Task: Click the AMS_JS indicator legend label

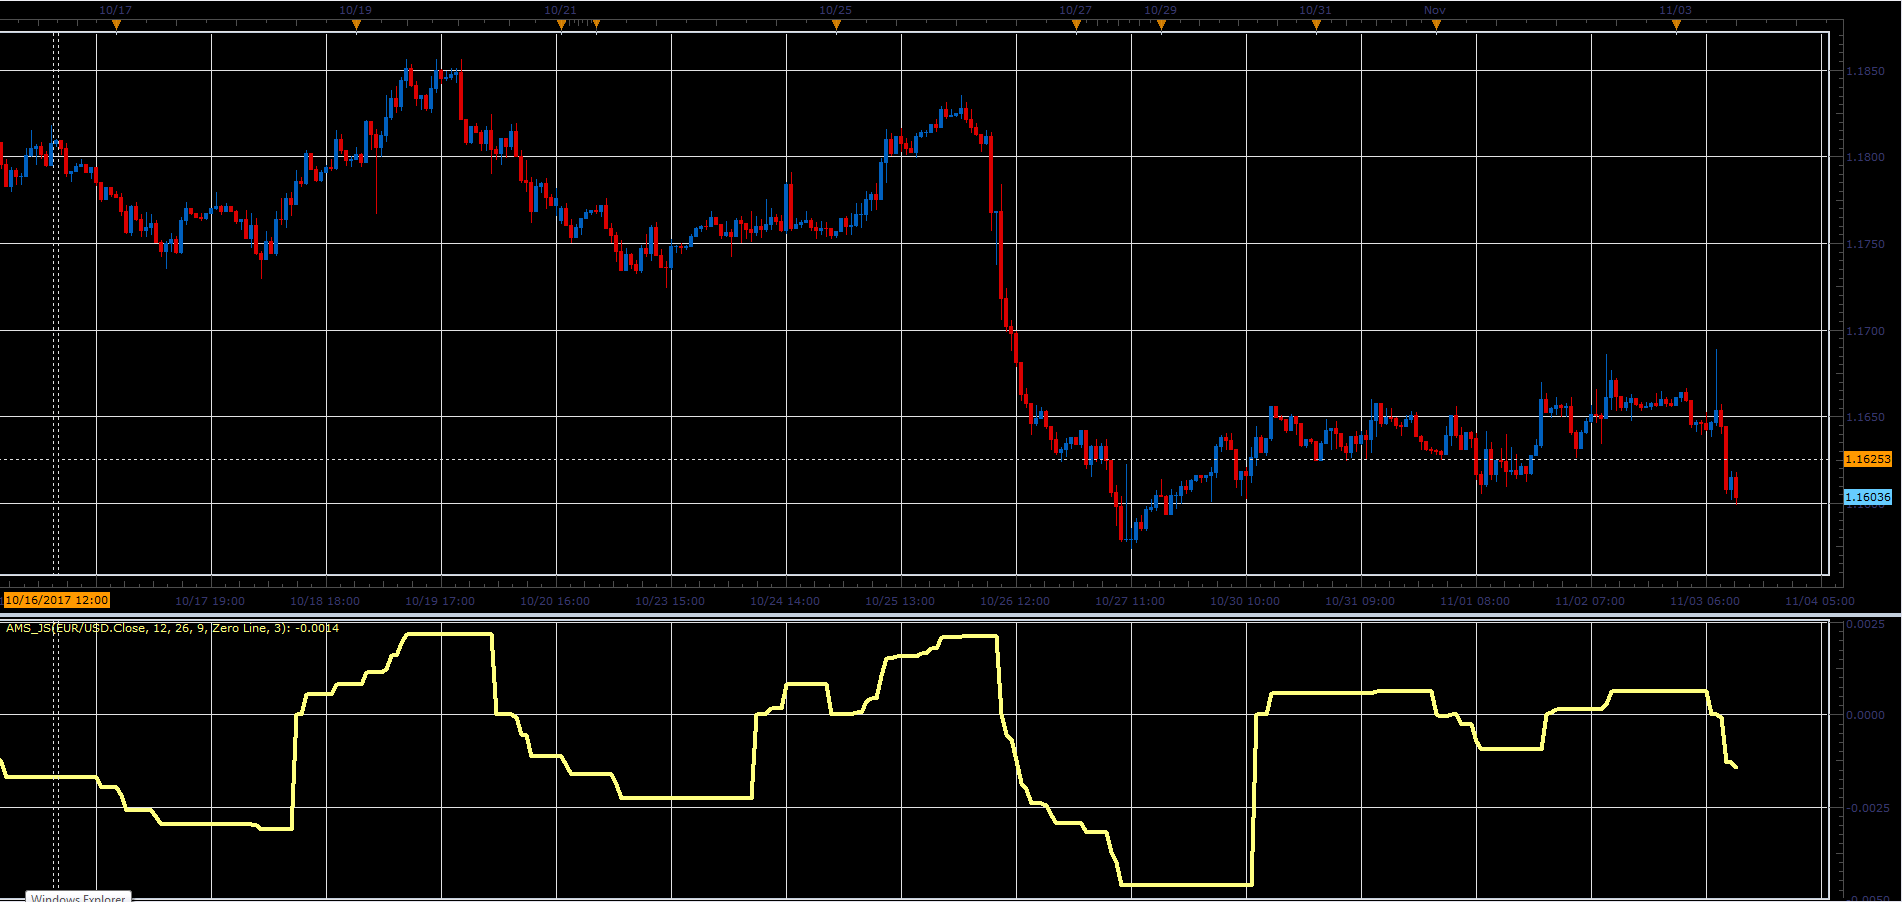Action: point(172,628)
